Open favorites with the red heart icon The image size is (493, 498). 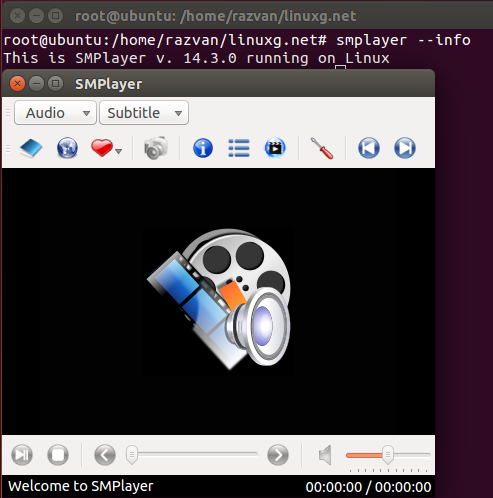pyautogui.click(x=102, y=148)
